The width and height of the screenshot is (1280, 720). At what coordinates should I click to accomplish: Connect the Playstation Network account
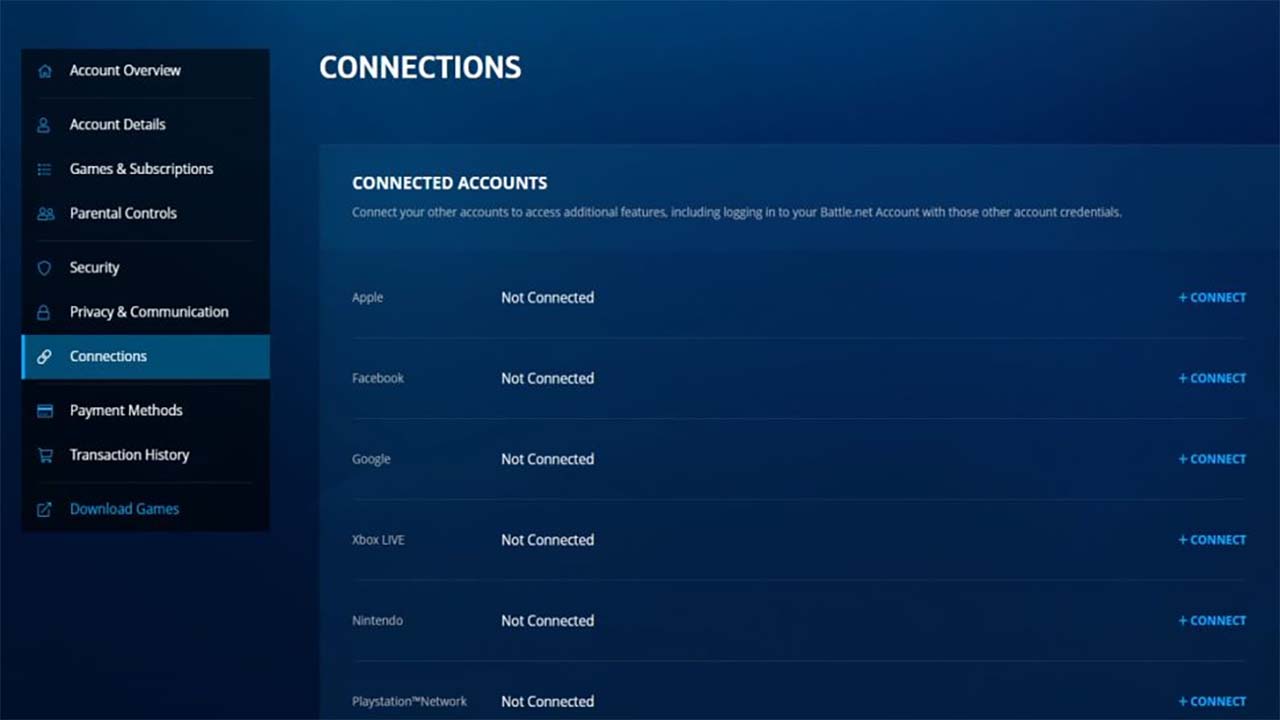pos(1212,702)
